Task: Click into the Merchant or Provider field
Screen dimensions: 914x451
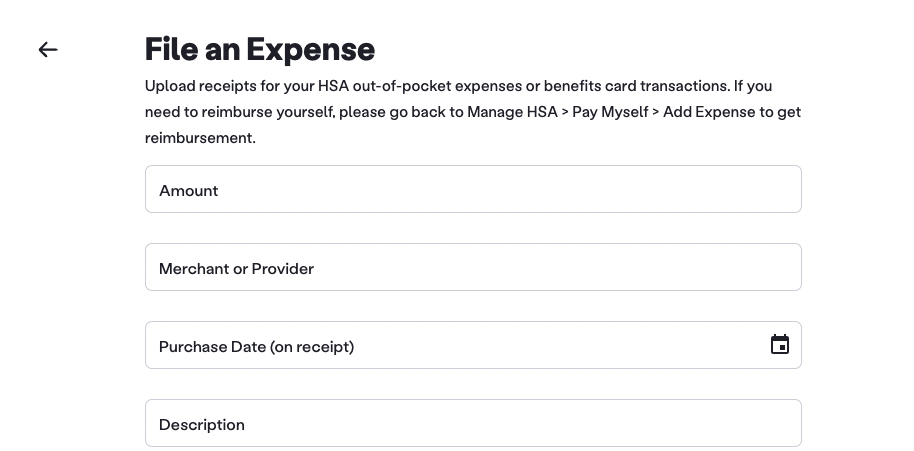Action: coord(472,267)
